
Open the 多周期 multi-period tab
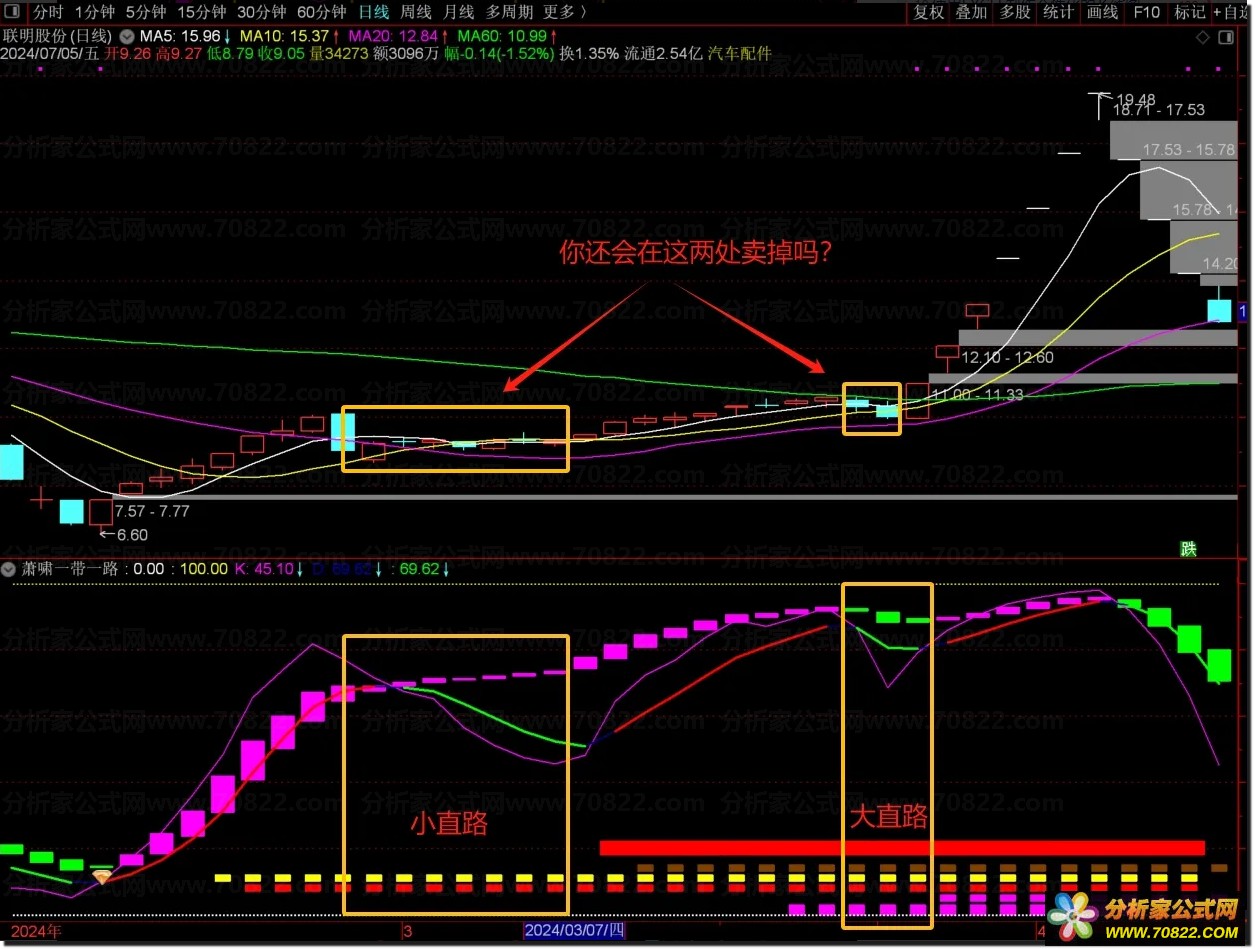pos(509,12)
